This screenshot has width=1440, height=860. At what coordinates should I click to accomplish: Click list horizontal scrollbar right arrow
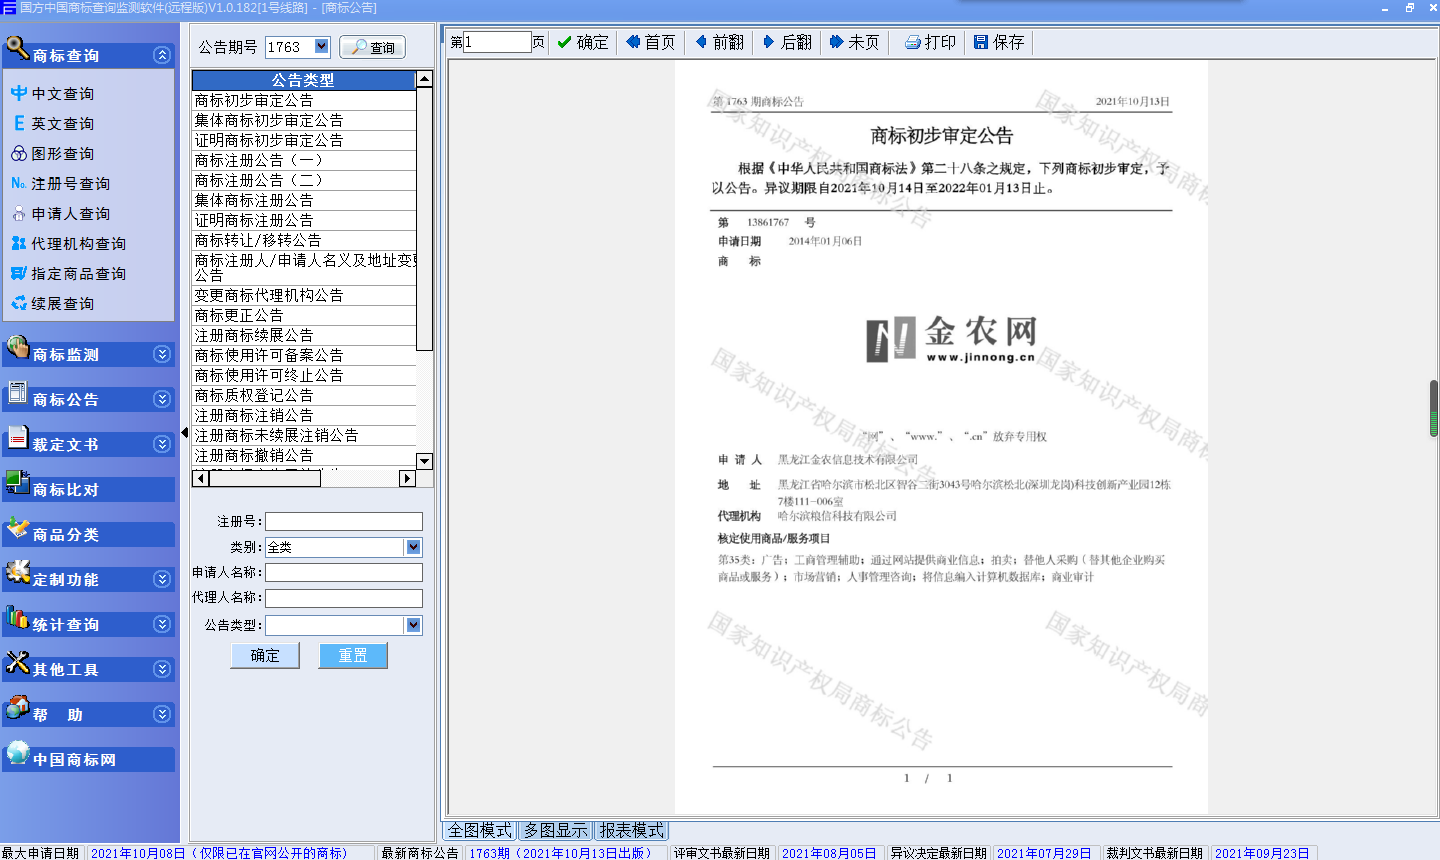(407, 479)
